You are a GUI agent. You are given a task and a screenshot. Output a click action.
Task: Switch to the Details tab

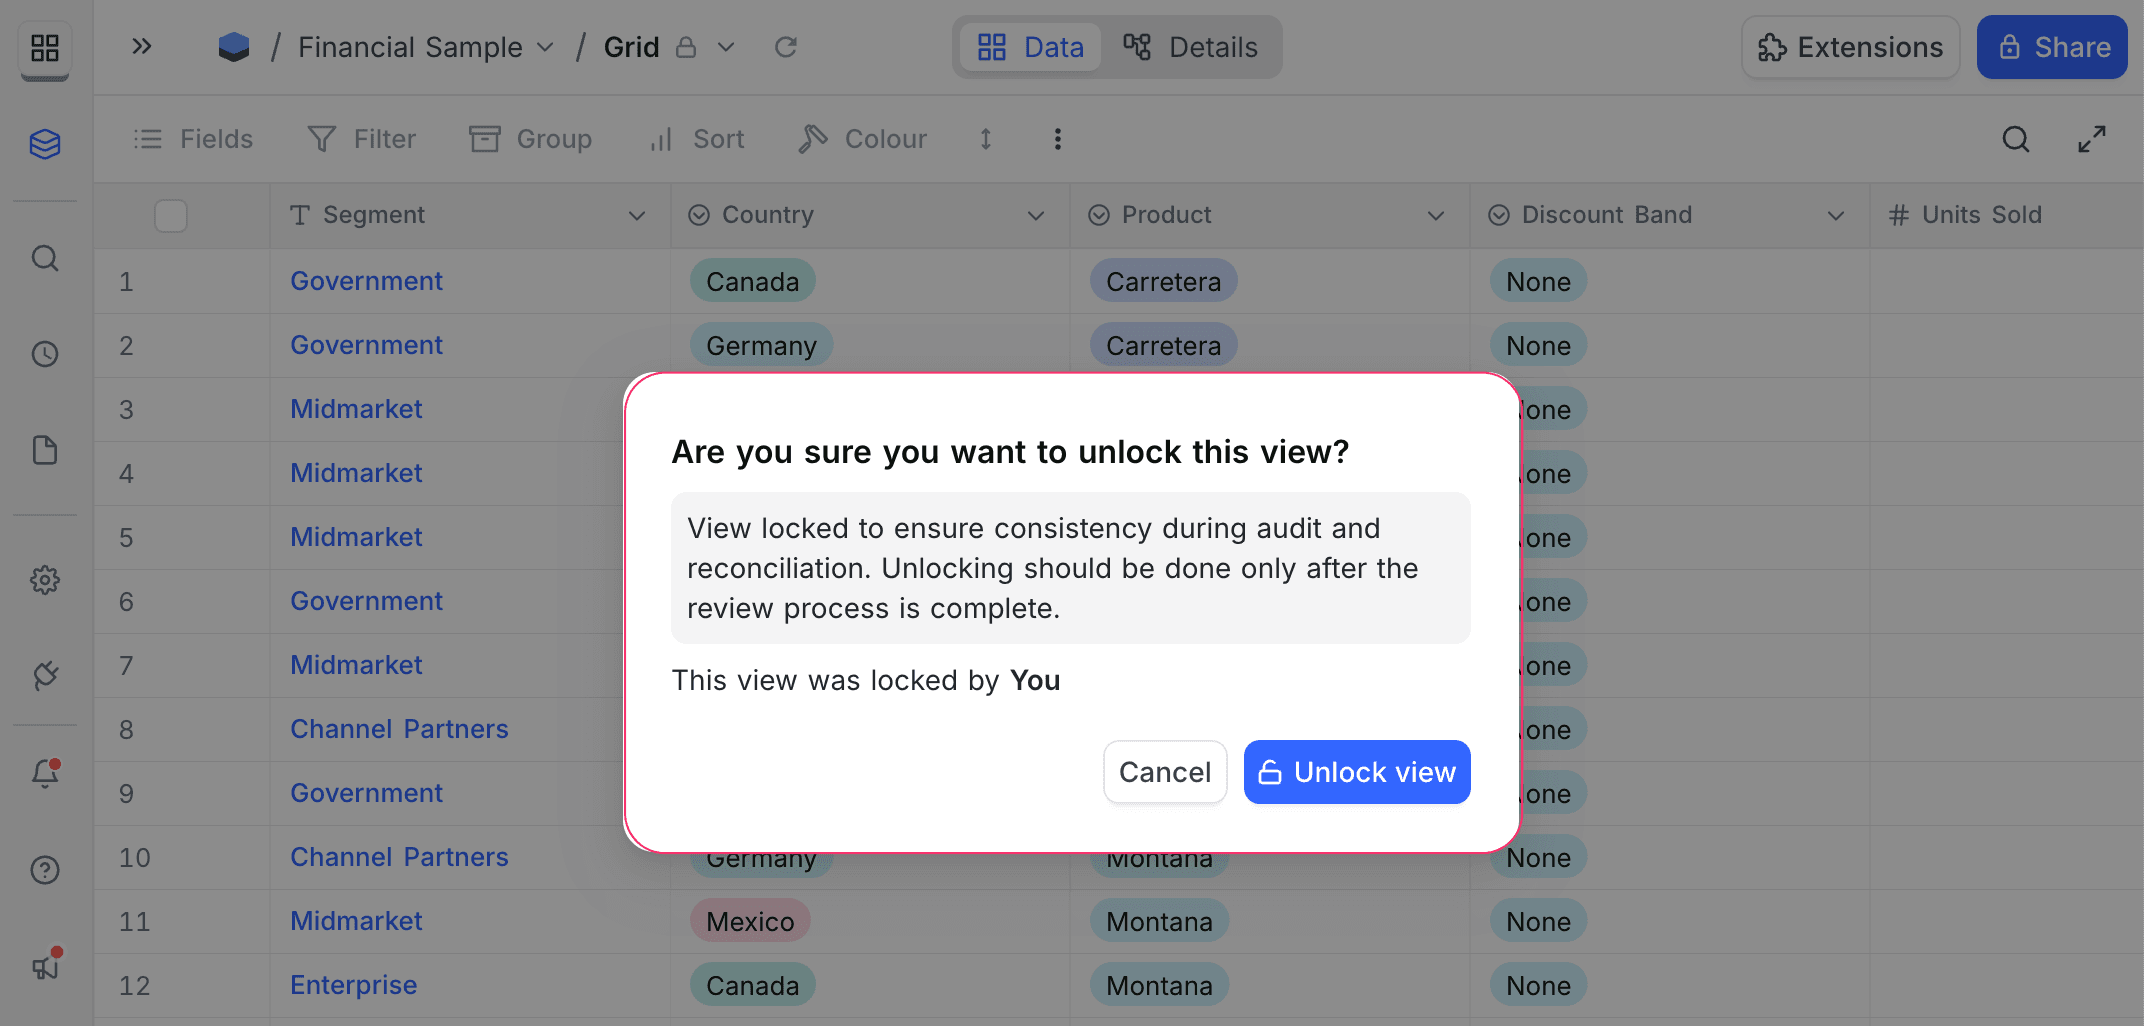point(1192,47)
